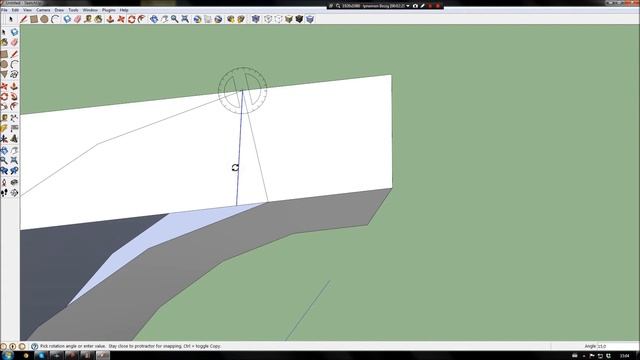Open the Plugins menu
640x360 pixels.
click(x=109, y=10)
